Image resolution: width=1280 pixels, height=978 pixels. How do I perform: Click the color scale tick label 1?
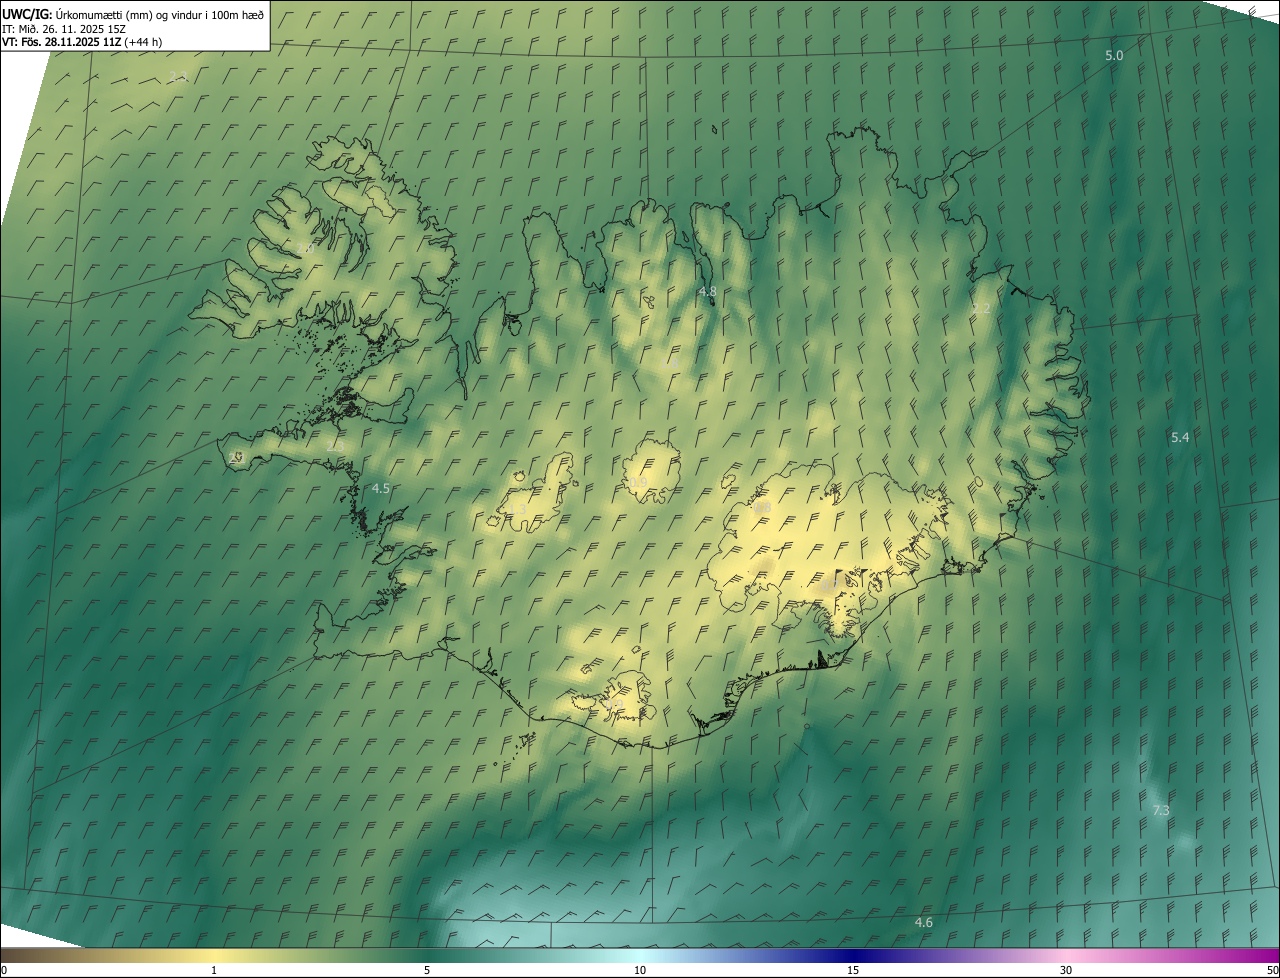coord(214,970)
